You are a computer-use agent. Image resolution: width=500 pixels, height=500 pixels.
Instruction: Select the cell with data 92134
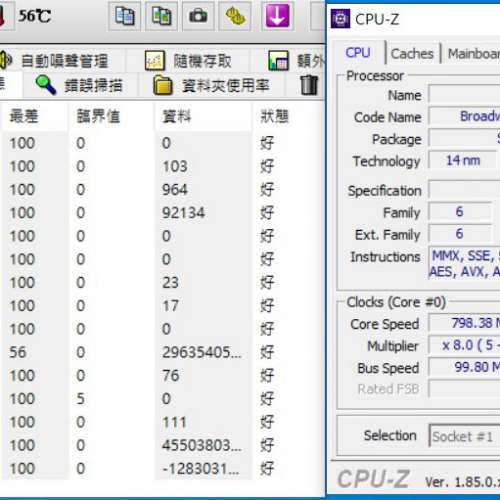[183, 213]
